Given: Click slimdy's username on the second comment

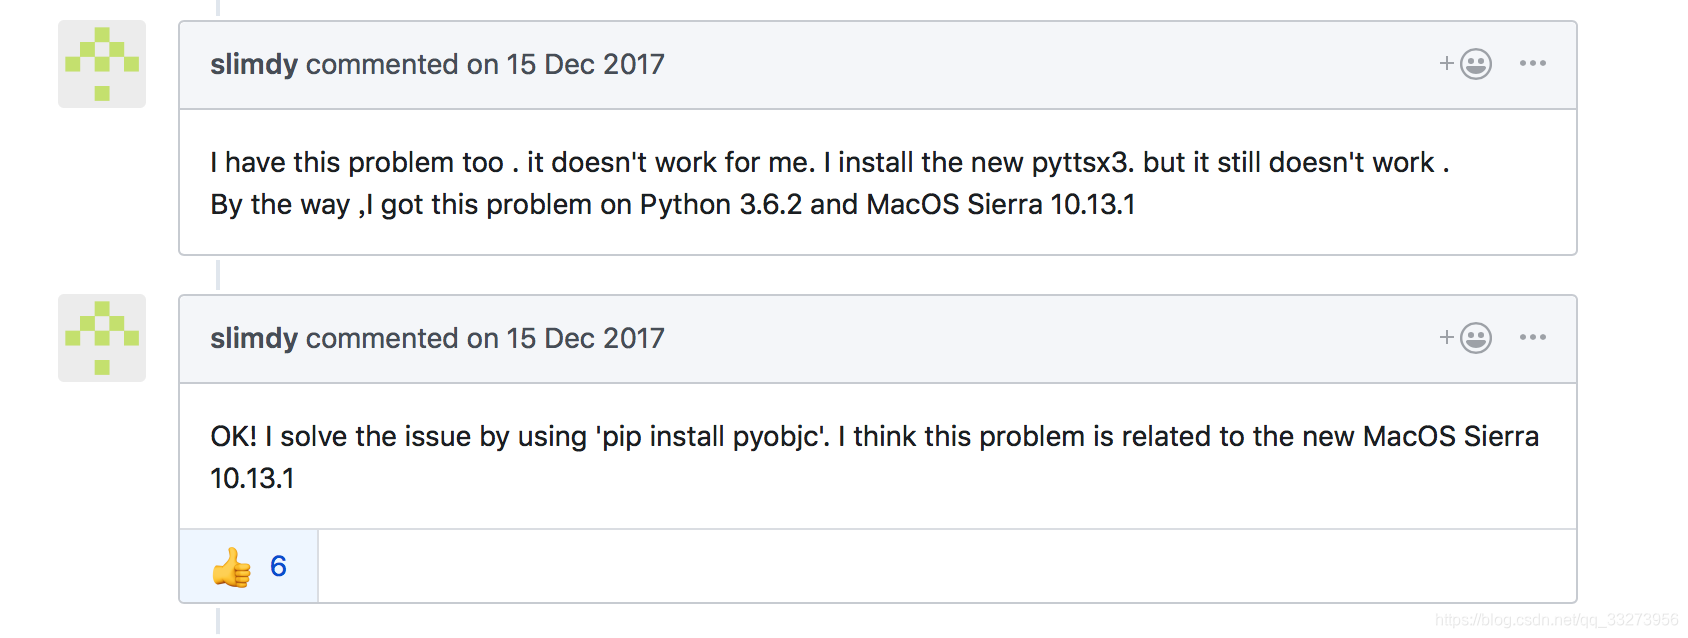Looking at the screenshot, I should click(x=253, y=339).
